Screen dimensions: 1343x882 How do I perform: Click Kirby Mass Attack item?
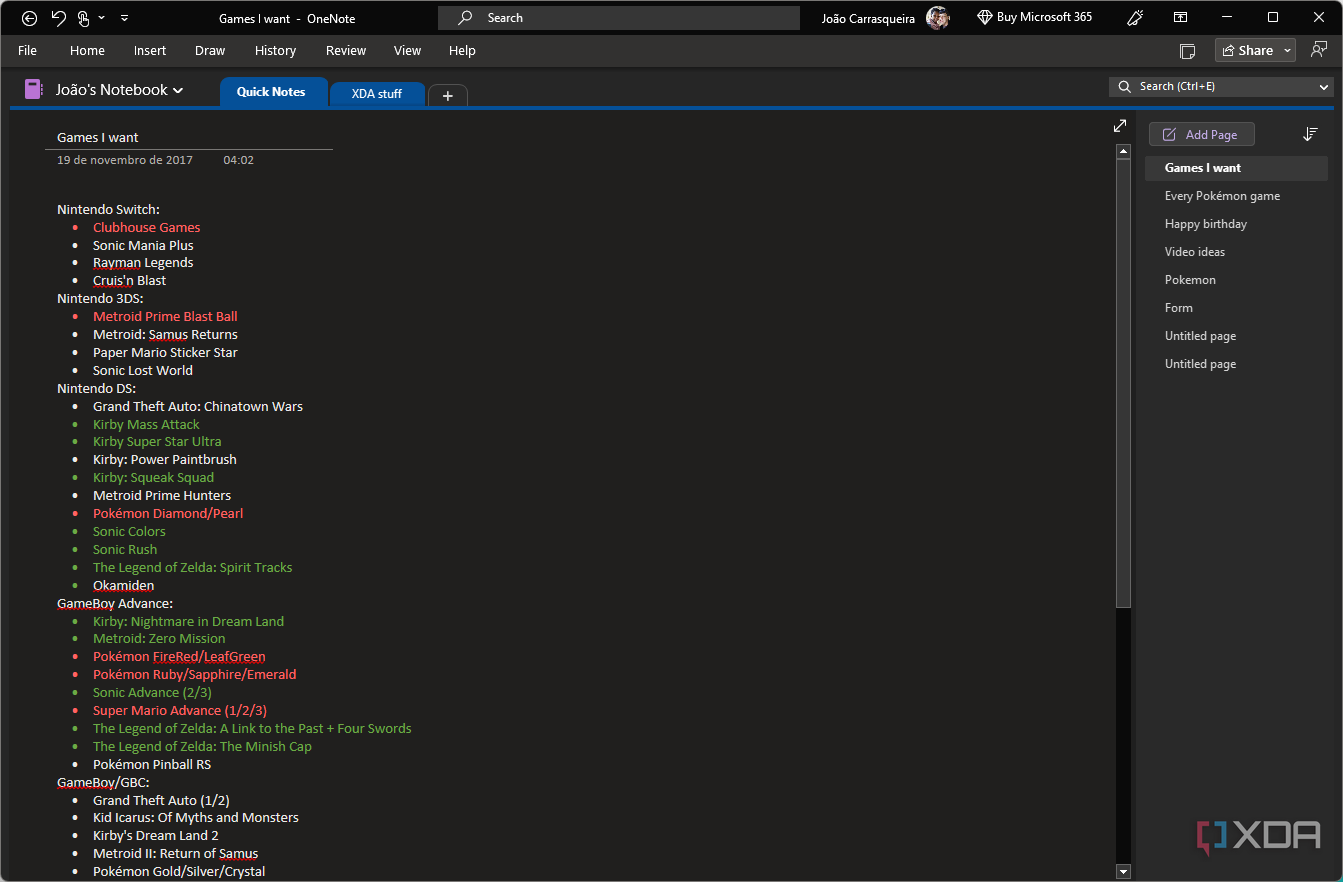pos(146,424)
